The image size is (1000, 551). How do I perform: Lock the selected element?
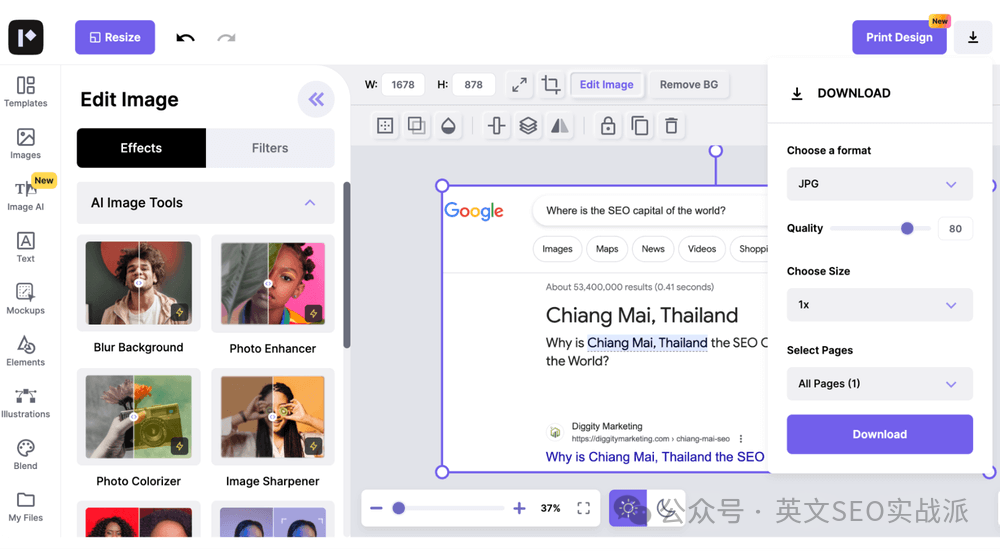click(x=608, y=126)
